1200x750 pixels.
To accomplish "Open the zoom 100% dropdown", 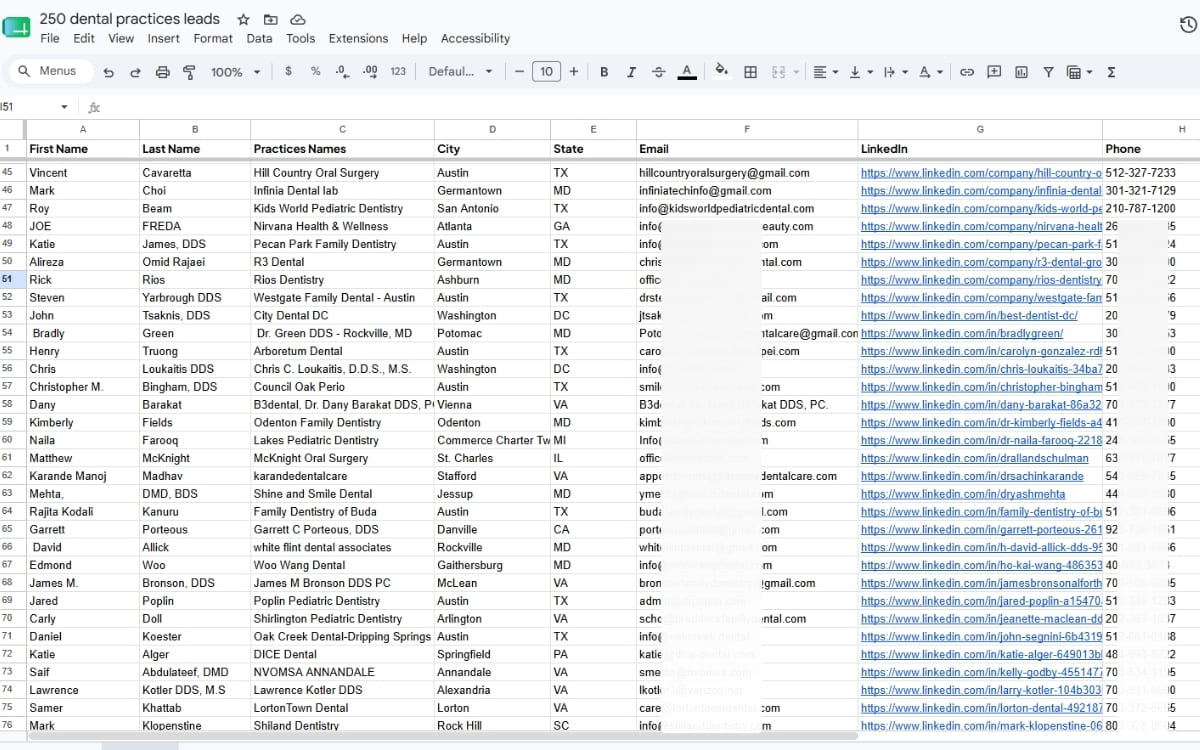I will tap(235, 72).
